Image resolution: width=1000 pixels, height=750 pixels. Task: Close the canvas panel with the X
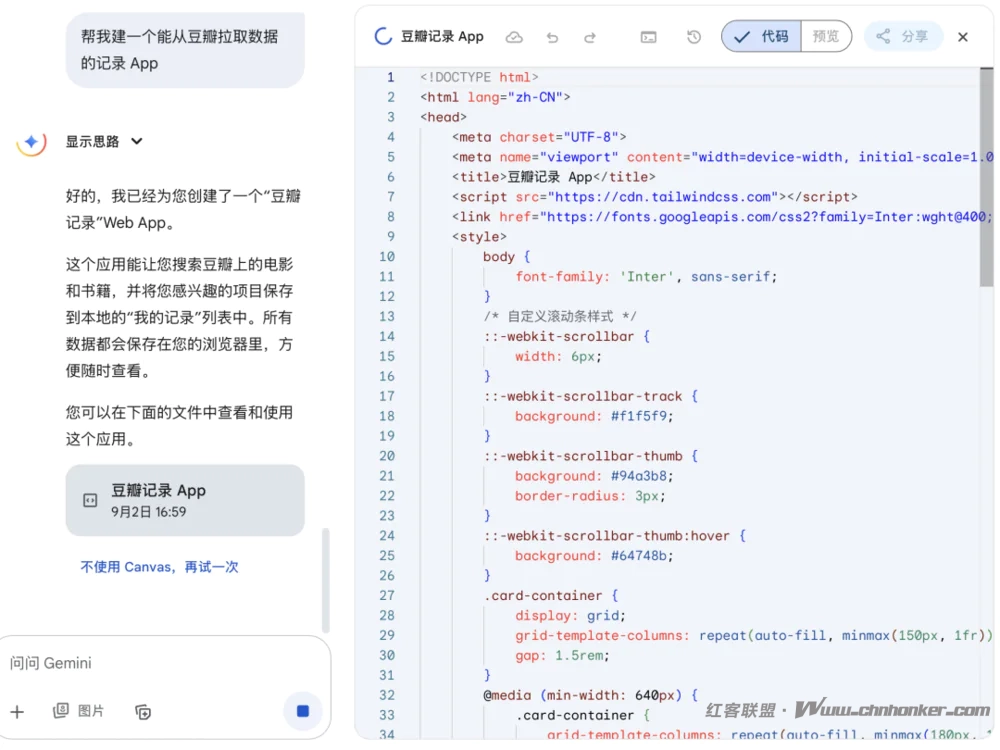(963, 37)
